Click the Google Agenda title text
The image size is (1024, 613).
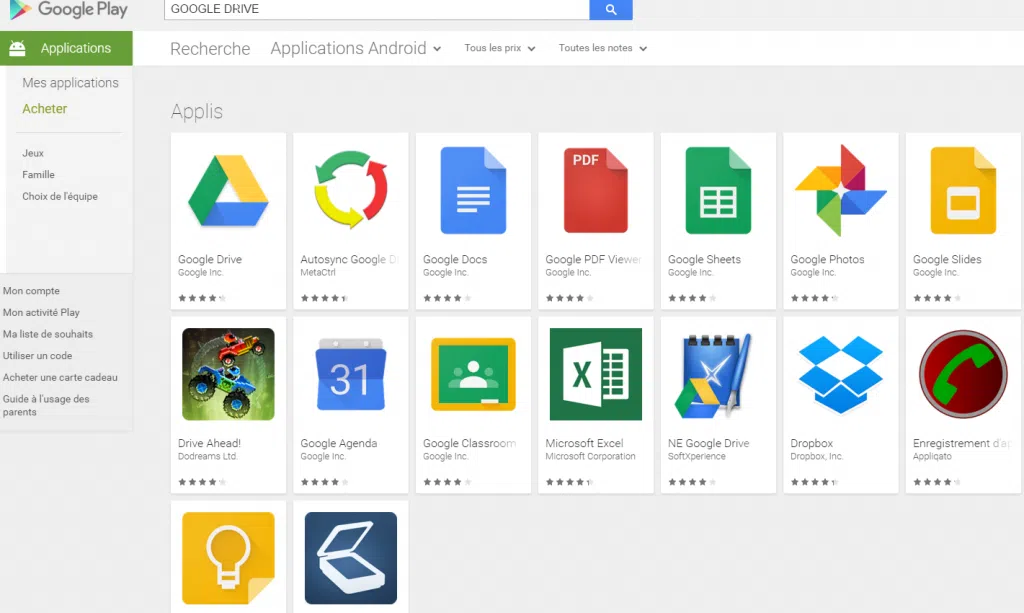click(x=339, y=443)
